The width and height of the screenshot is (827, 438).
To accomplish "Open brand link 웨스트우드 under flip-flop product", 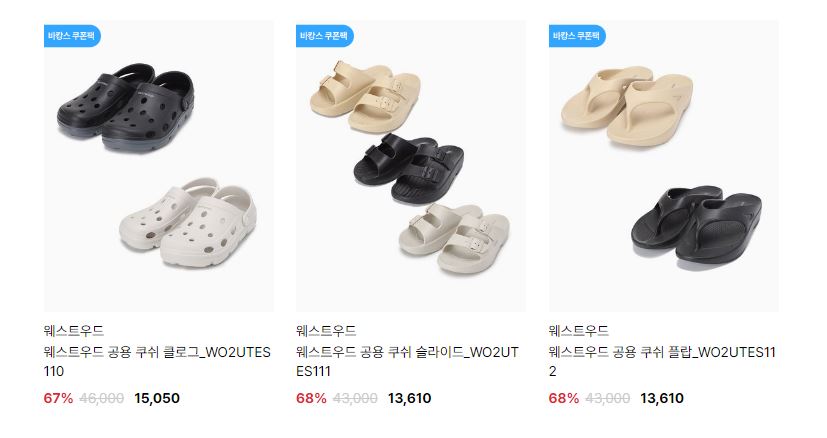I will [x=579, y=331].
